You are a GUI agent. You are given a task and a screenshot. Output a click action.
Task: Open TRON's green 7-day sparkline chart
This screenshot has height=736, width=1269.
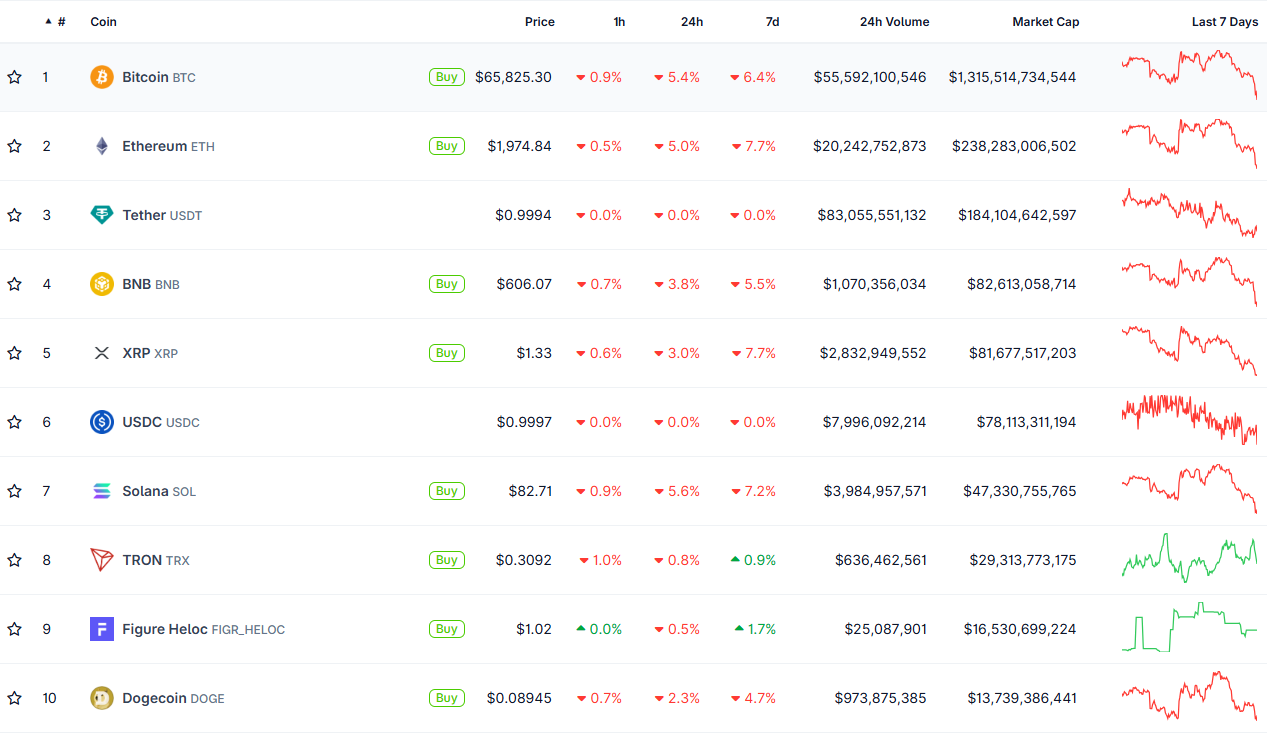1189,560
